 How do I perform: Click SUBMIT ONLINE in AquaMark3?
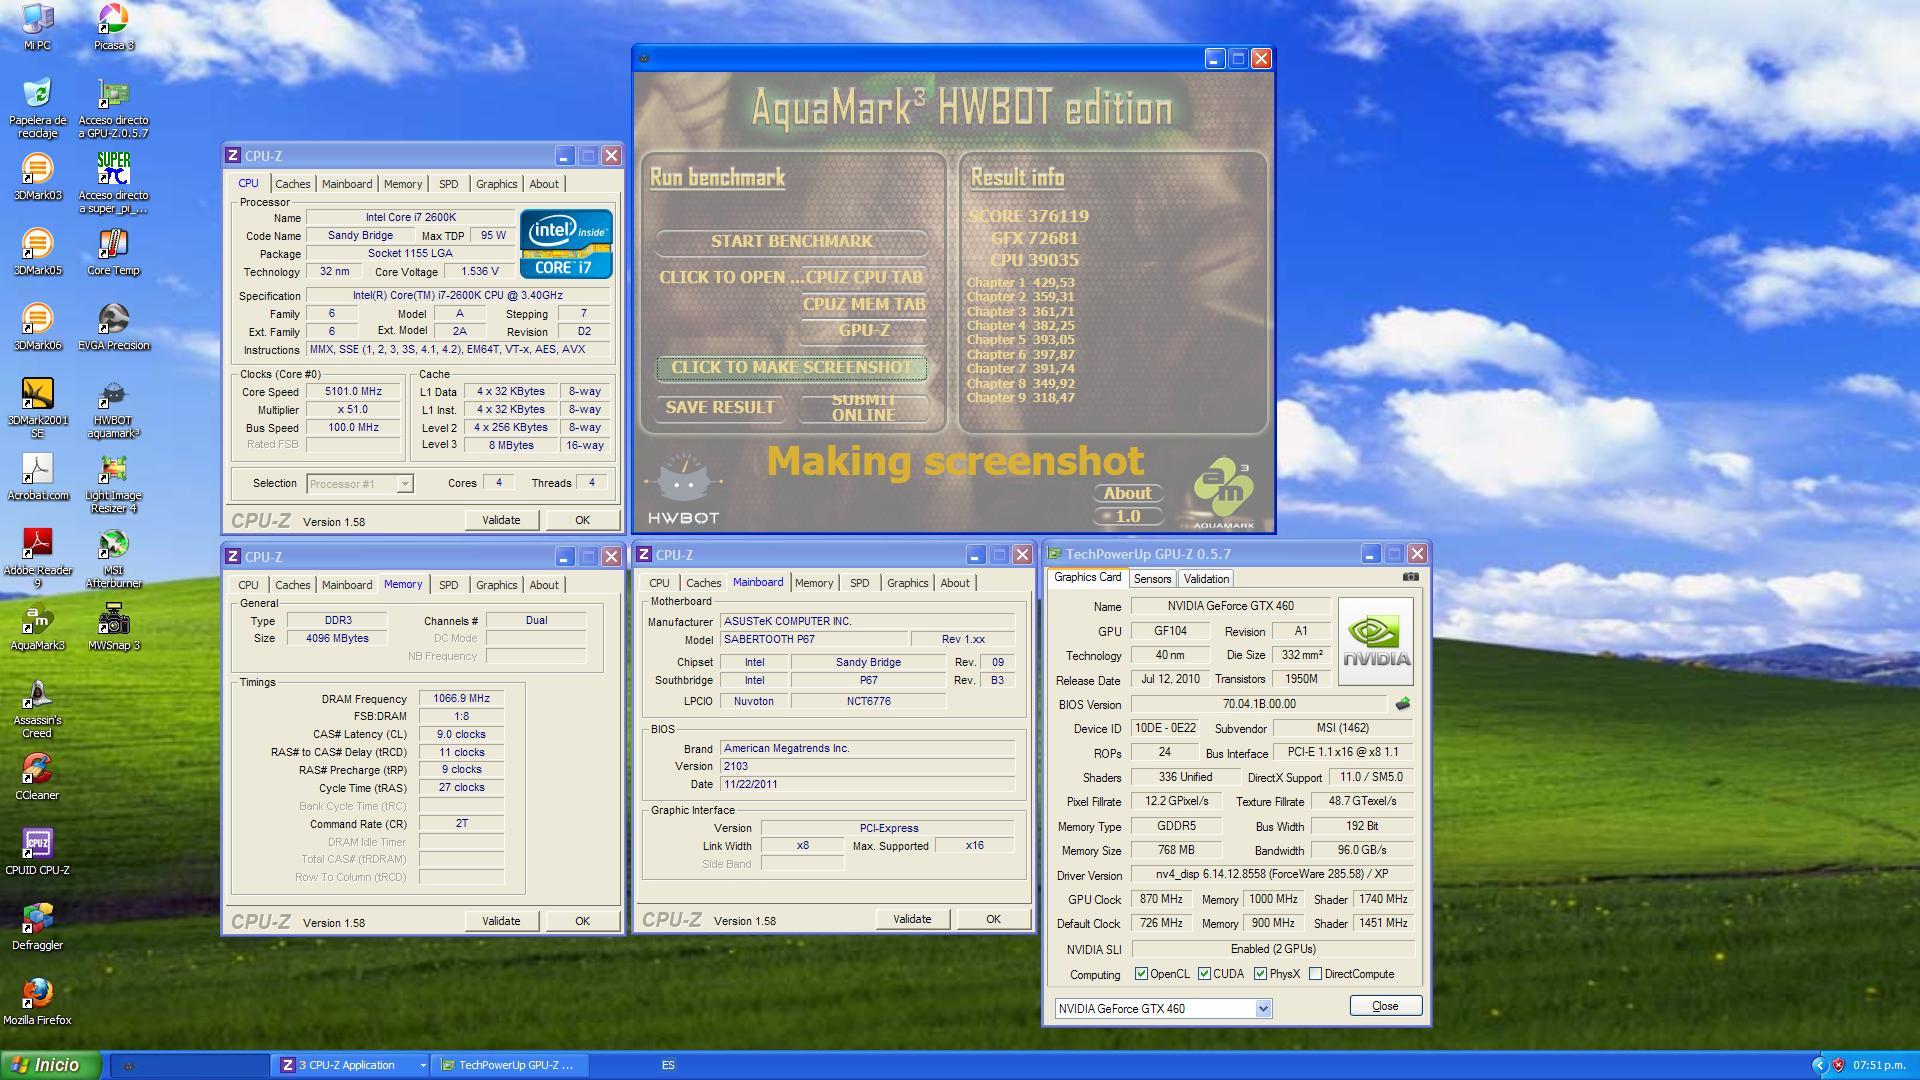[x=864, y=408]
